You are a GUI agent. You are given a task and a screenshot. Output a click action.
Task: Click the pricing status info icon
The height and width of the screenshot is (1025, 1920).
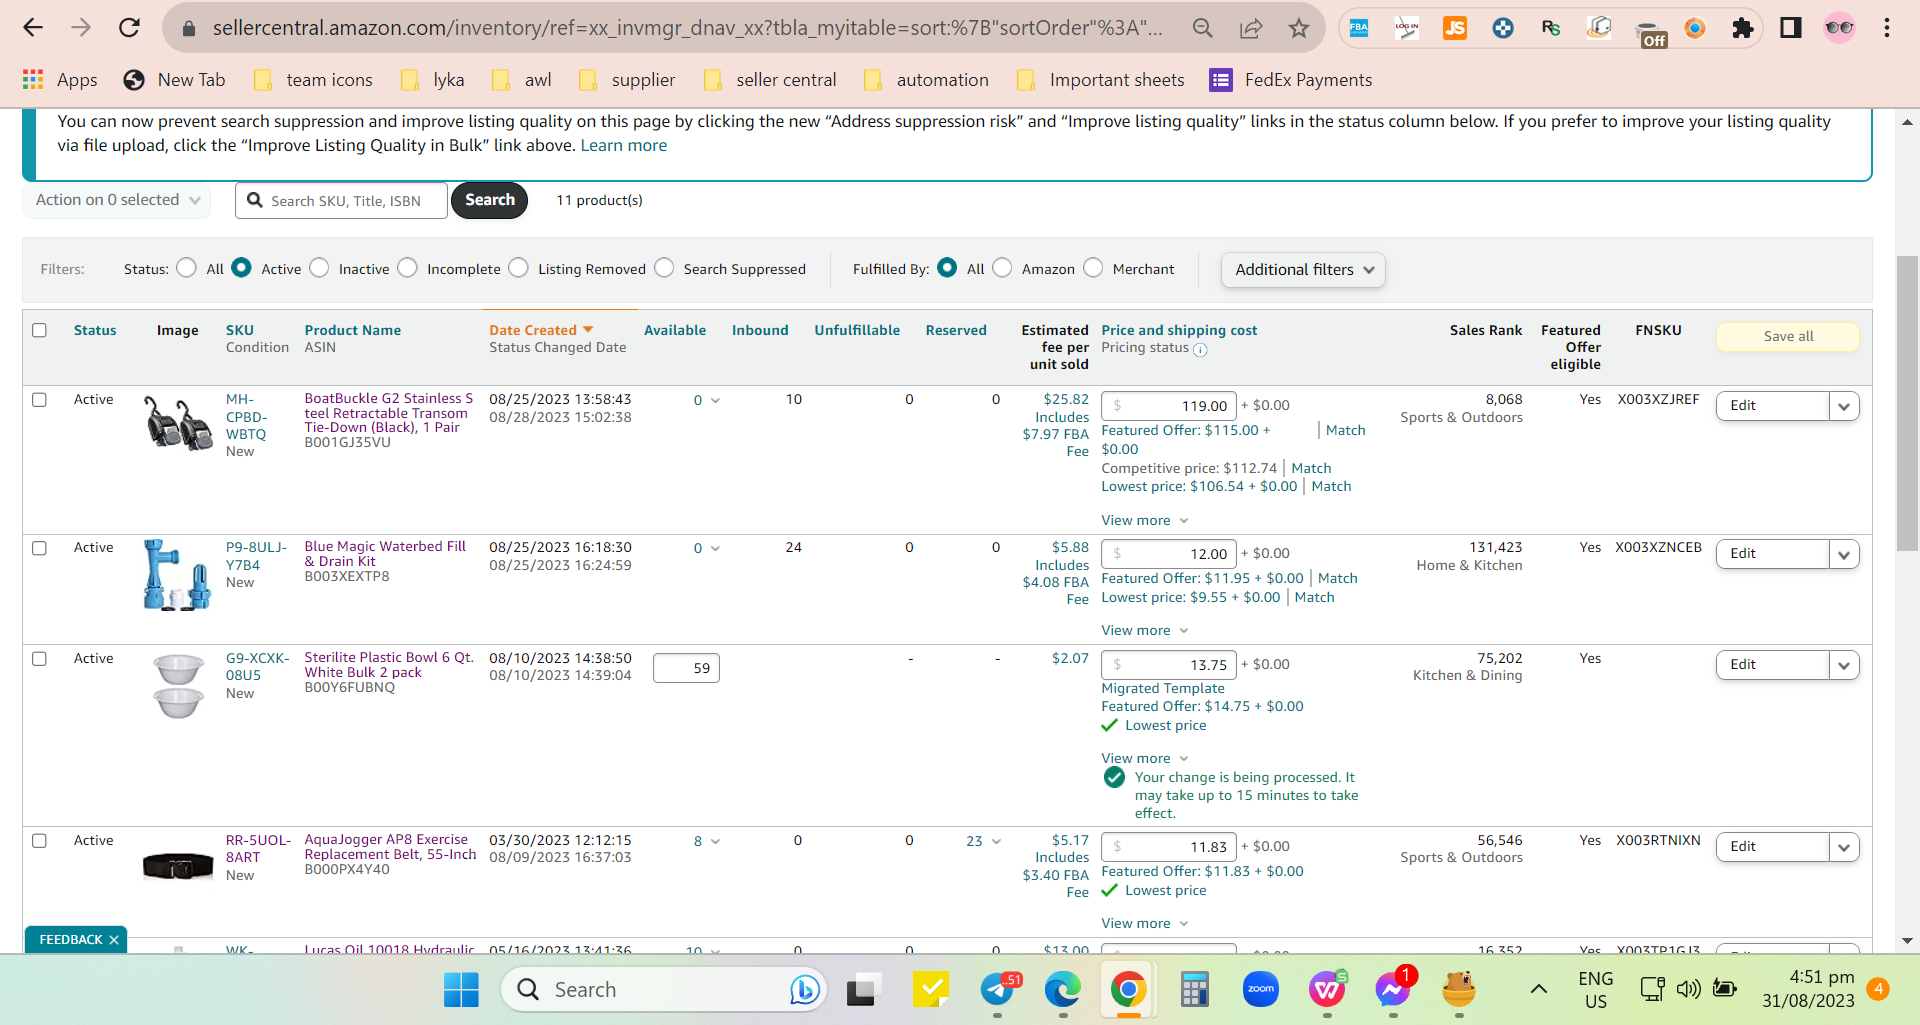point(1200,349)
